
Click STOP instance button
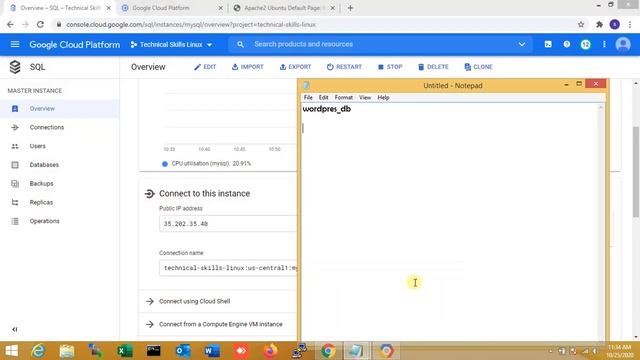pyautogui.click(x=390, y=67)
